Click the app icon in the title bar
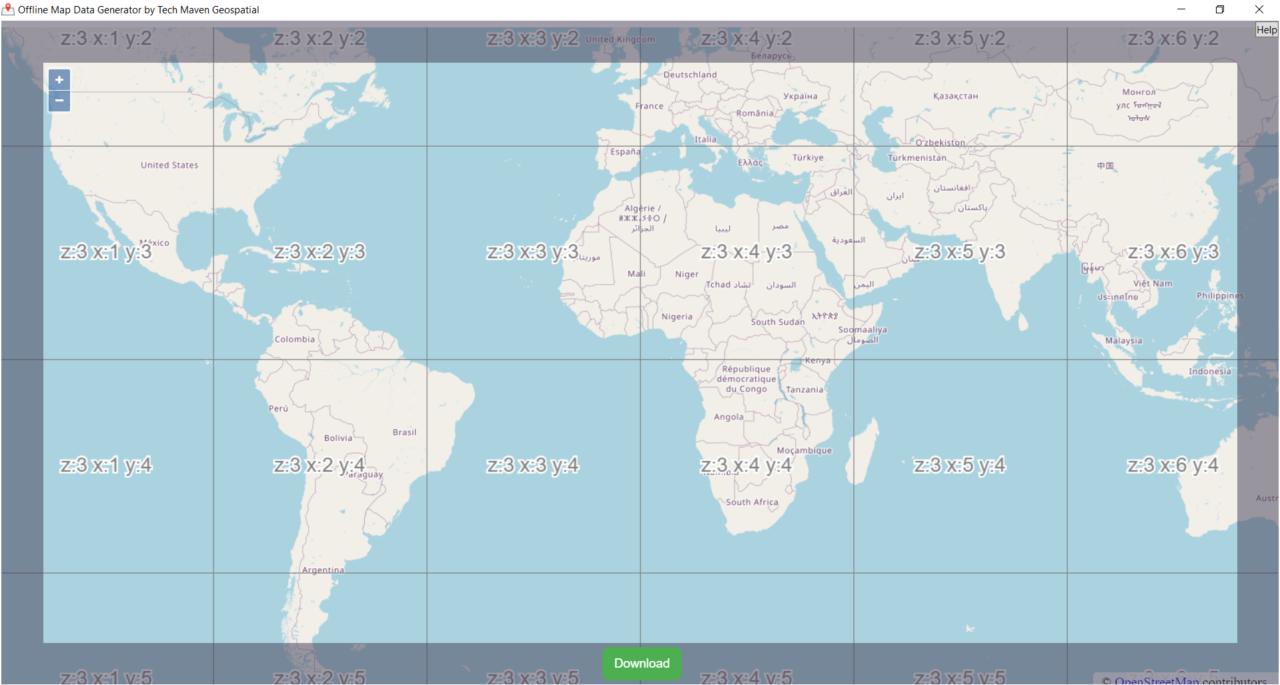 10,9
